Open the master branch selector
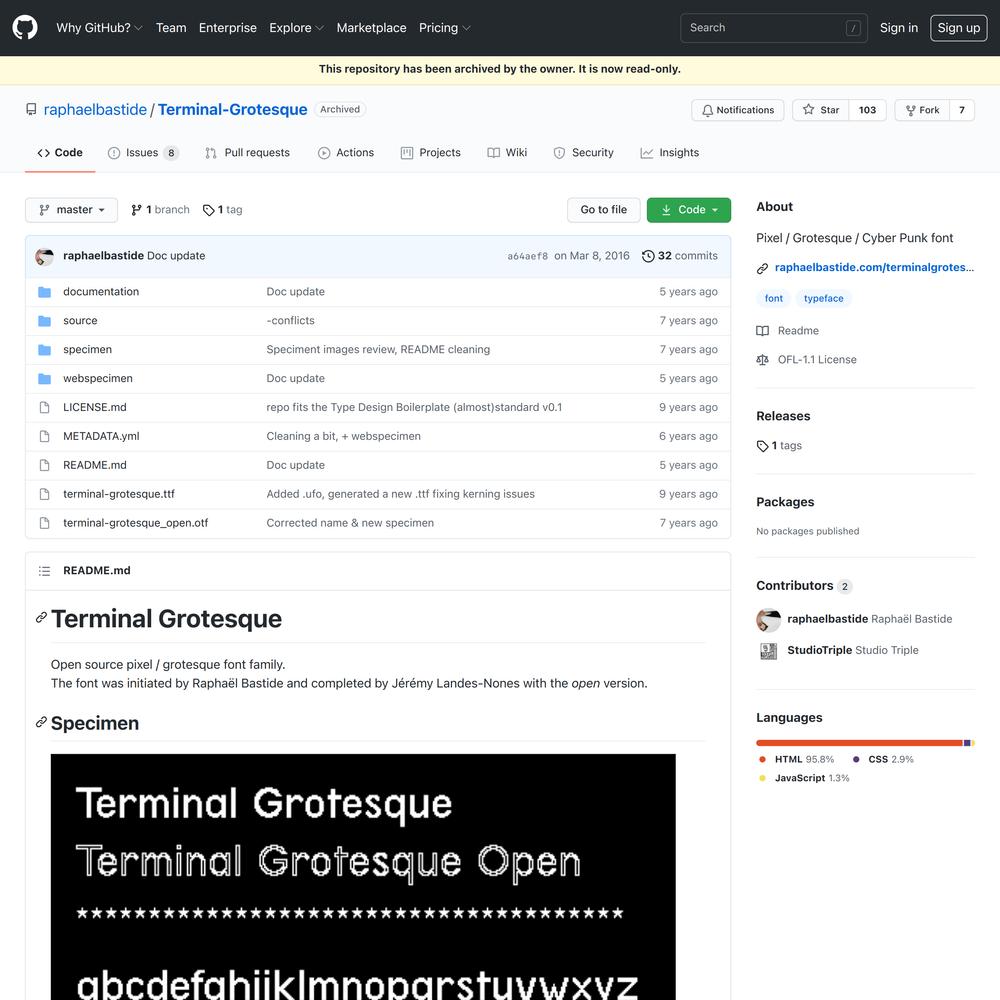 (71, 210)
